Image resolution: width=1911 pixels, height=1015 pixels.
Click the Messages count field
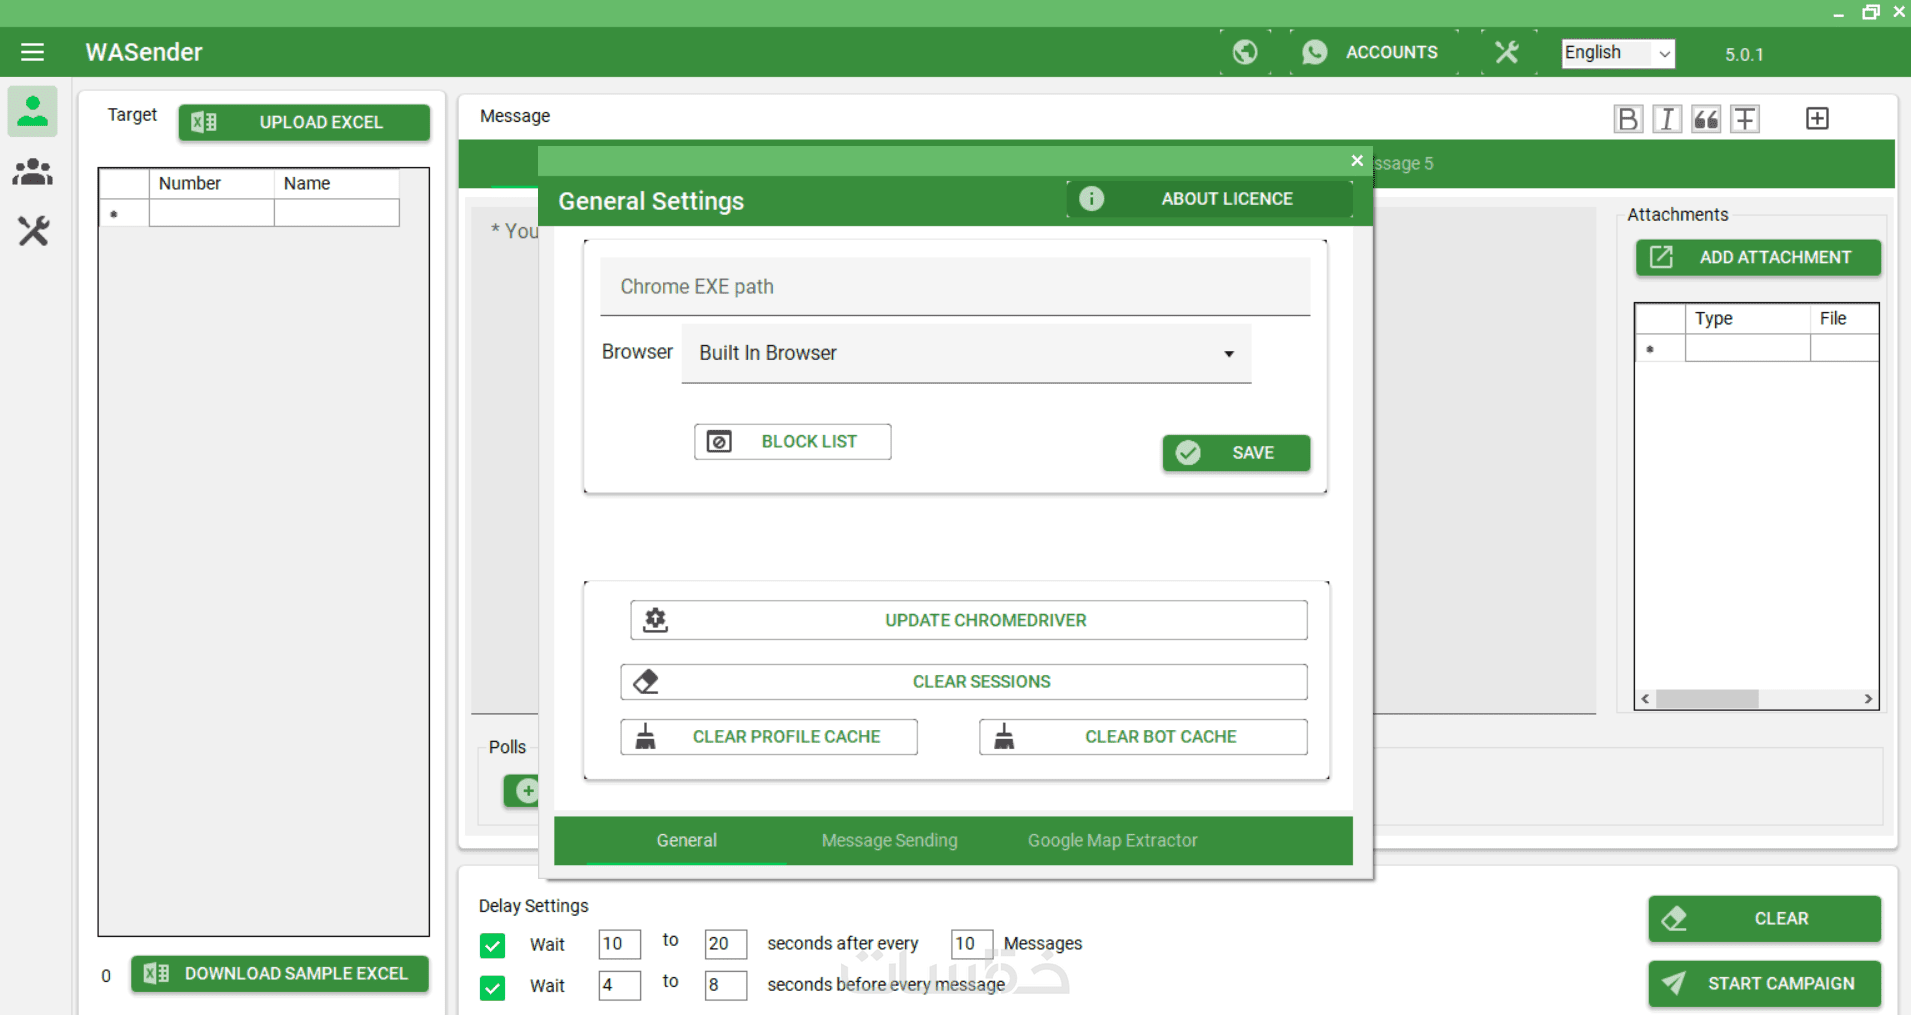(972, 944)
